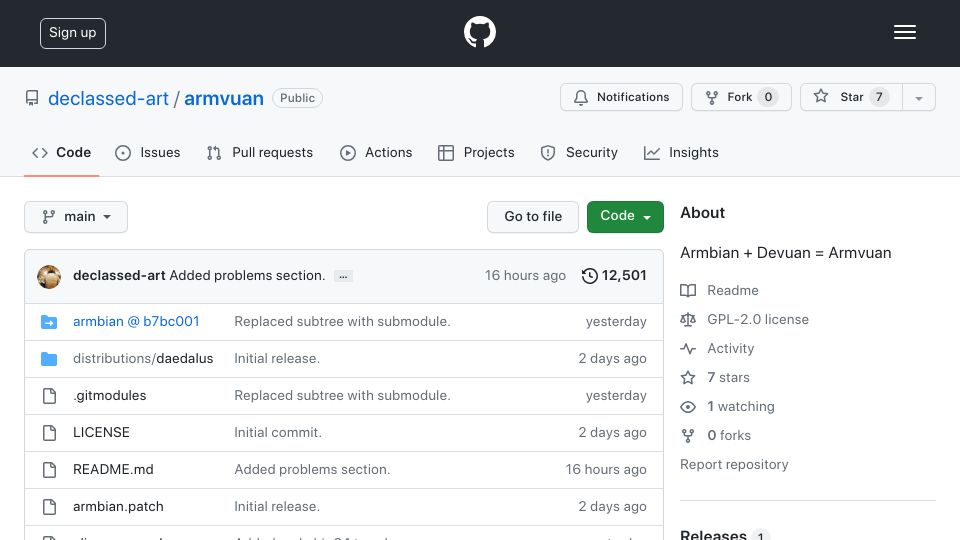Image resolution: width=960 pixels, height=540 pixels.
Task: Open the .gitmodules file
Action: tap(110, 396)
